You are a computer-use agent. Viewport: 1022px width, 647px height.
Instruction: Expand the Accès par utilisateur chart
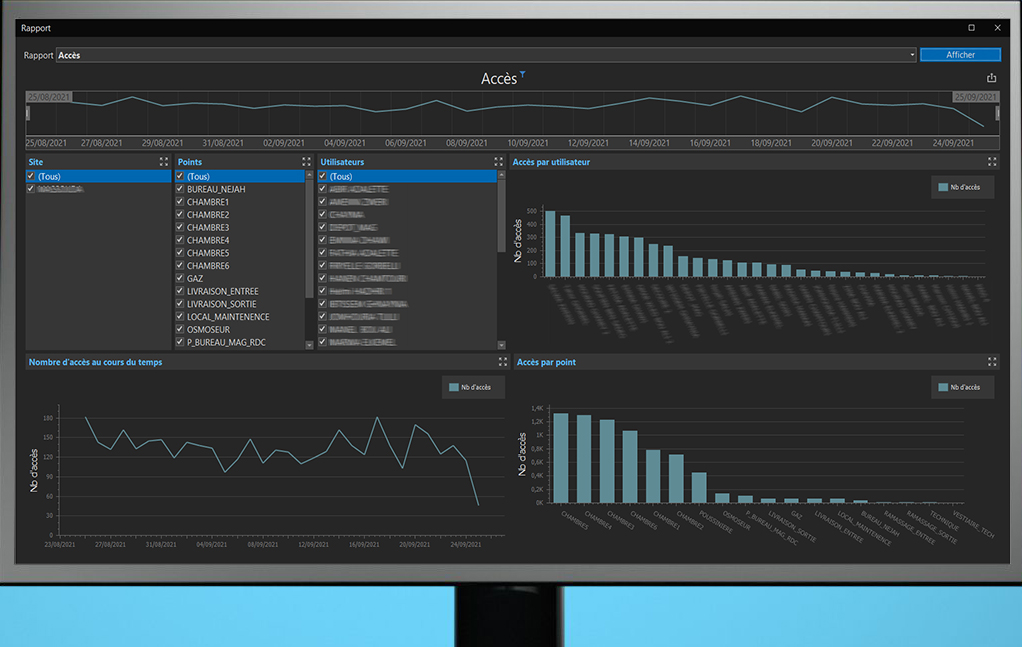click(992, 162)
